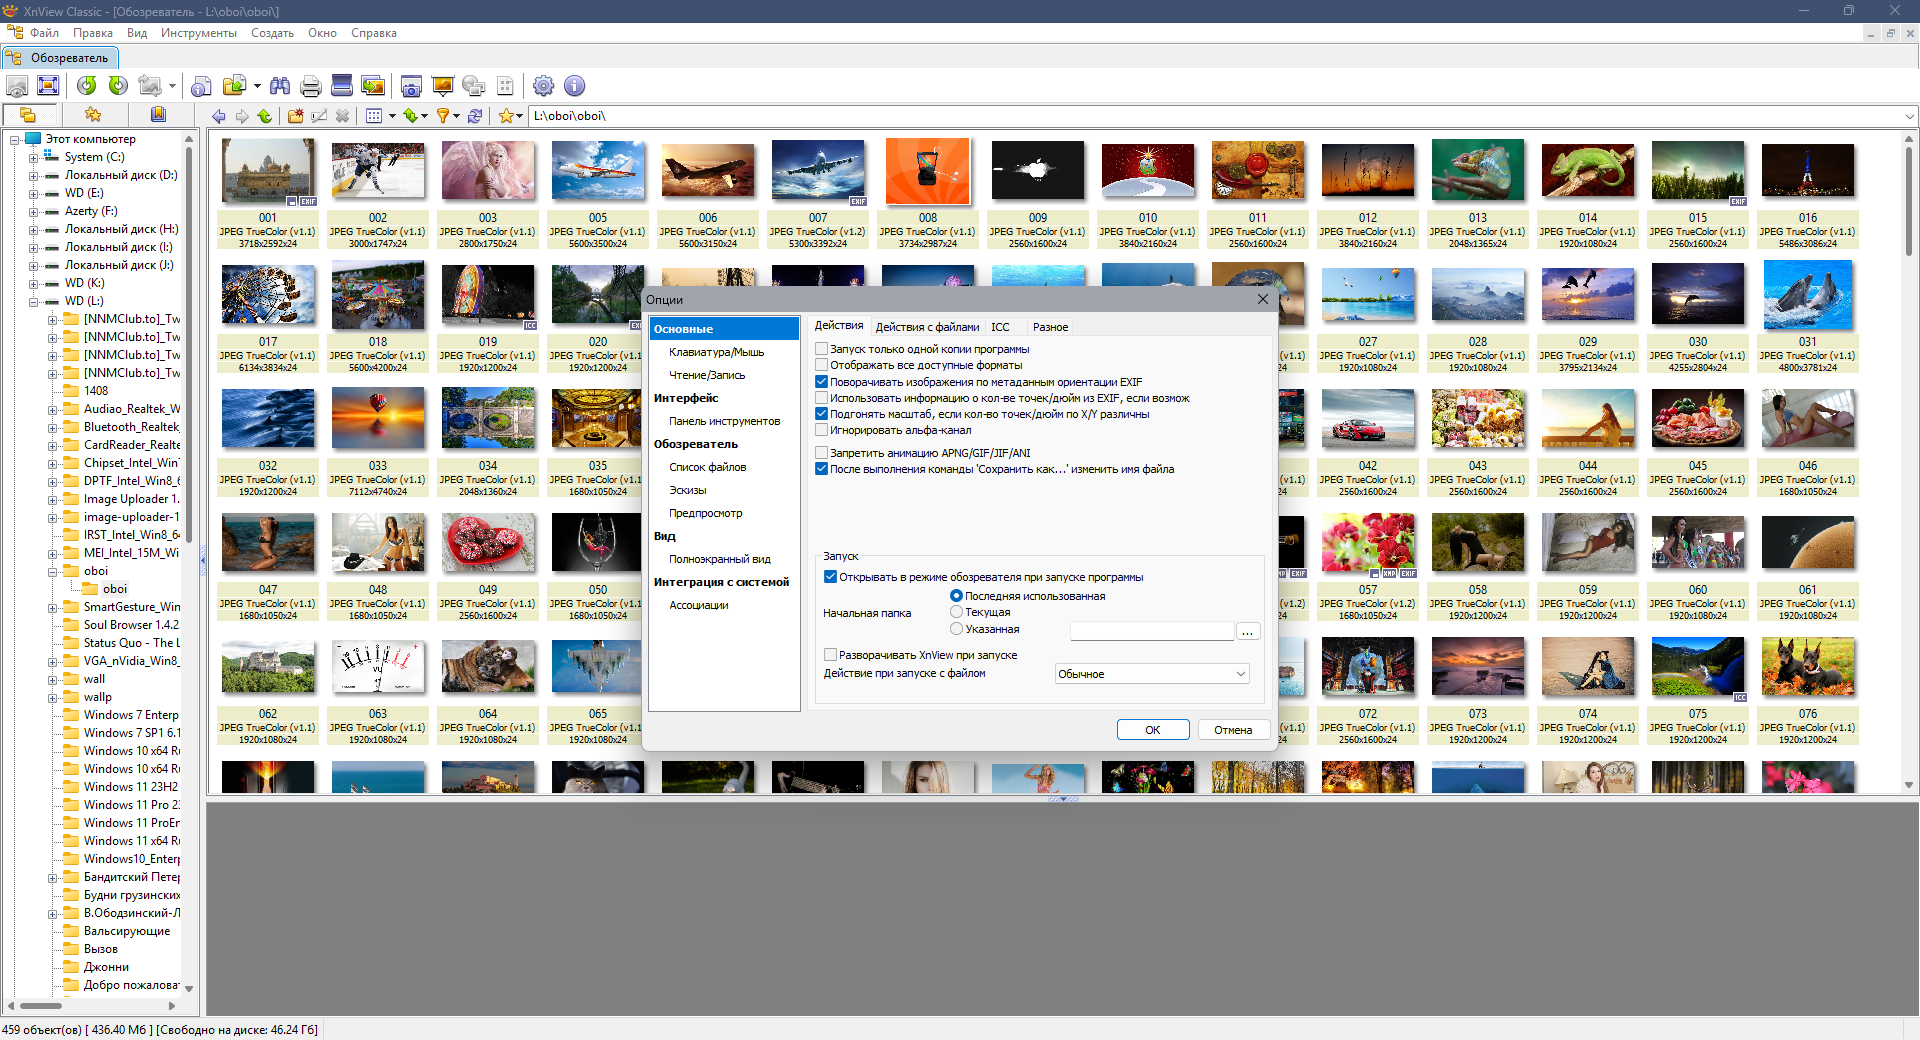
Task: Create new folder via starred folder icon
Action: tap(295, 116)
